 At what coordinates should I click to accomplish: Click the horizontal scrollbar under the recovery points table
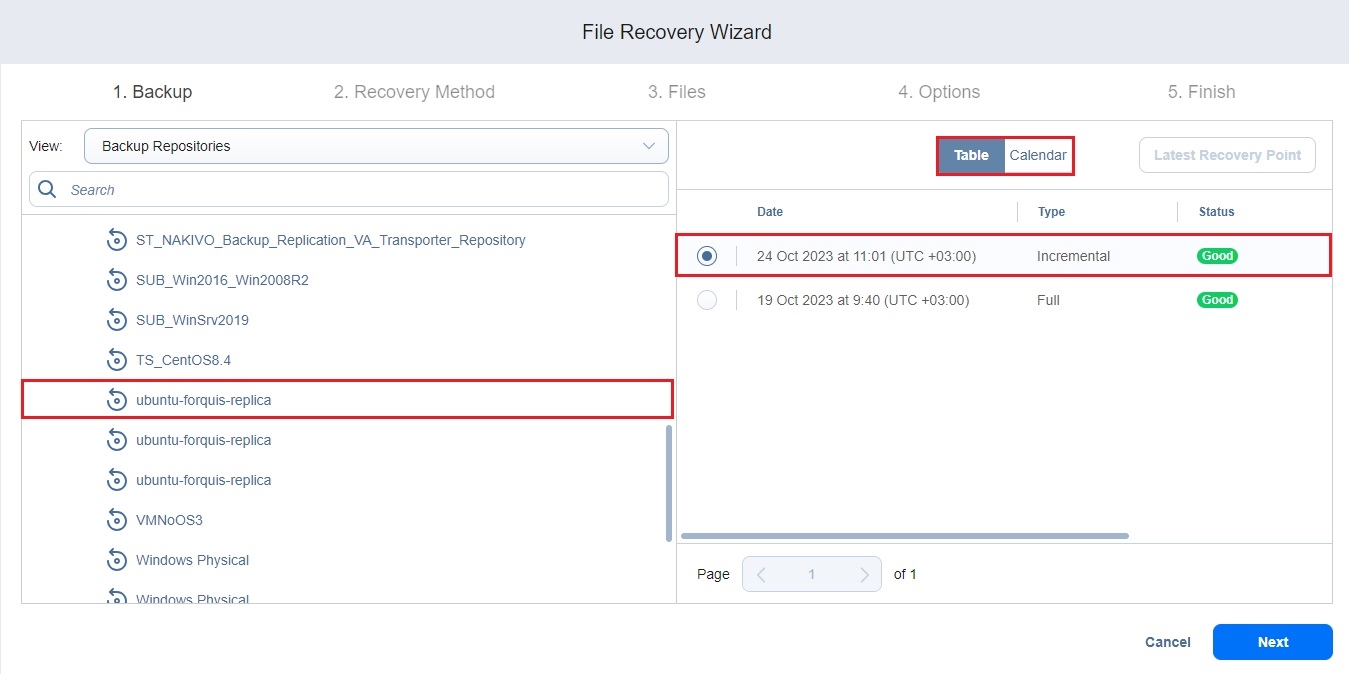(904, 536)
